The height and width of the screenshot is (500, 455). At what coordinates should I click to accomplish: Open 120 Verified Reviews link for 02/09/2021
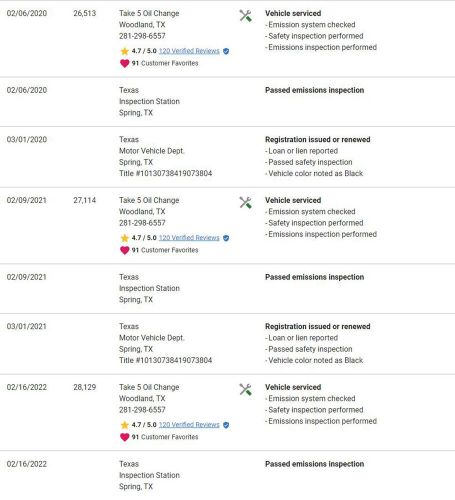[189, 238]
